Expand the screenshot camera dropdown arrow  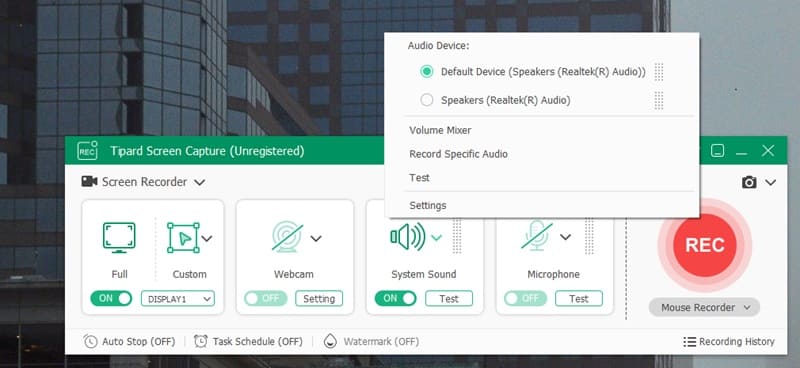click(x=770, y=182)
